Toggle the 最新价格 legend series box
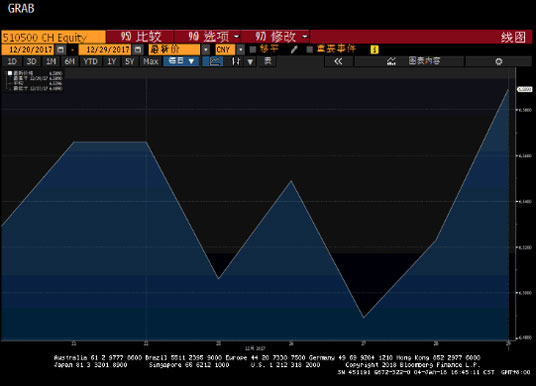536x386 pixels. tap(10, 73)
